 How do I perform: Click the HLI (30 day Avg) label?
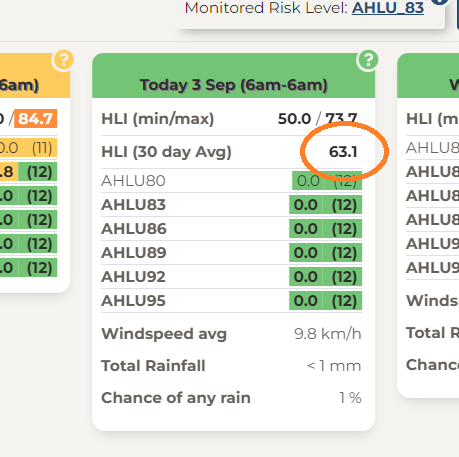point(166,152)
